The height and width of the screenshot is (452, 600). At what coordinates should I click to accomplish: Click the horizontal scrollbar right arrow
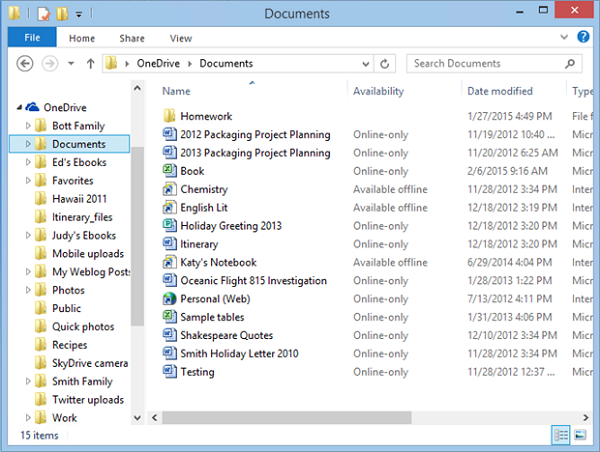(x=585, y=418)
